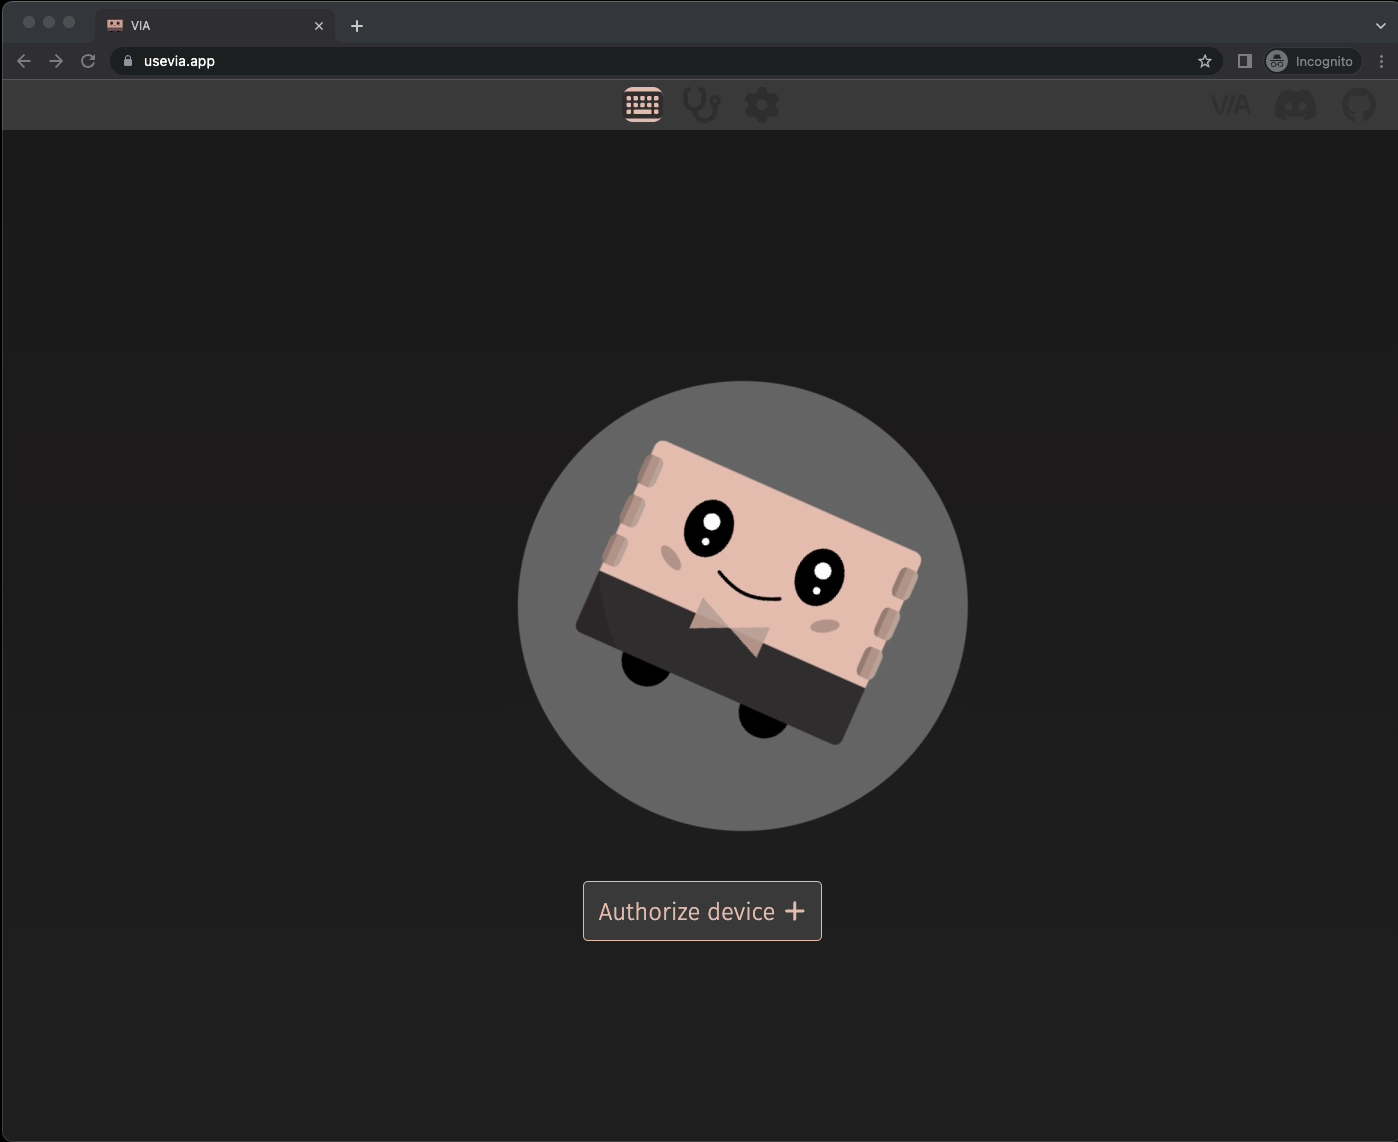The height and width of the screenshot is (1142, 1398).
Task: Open the Configure keyboard view
Action: pos(643,104)
